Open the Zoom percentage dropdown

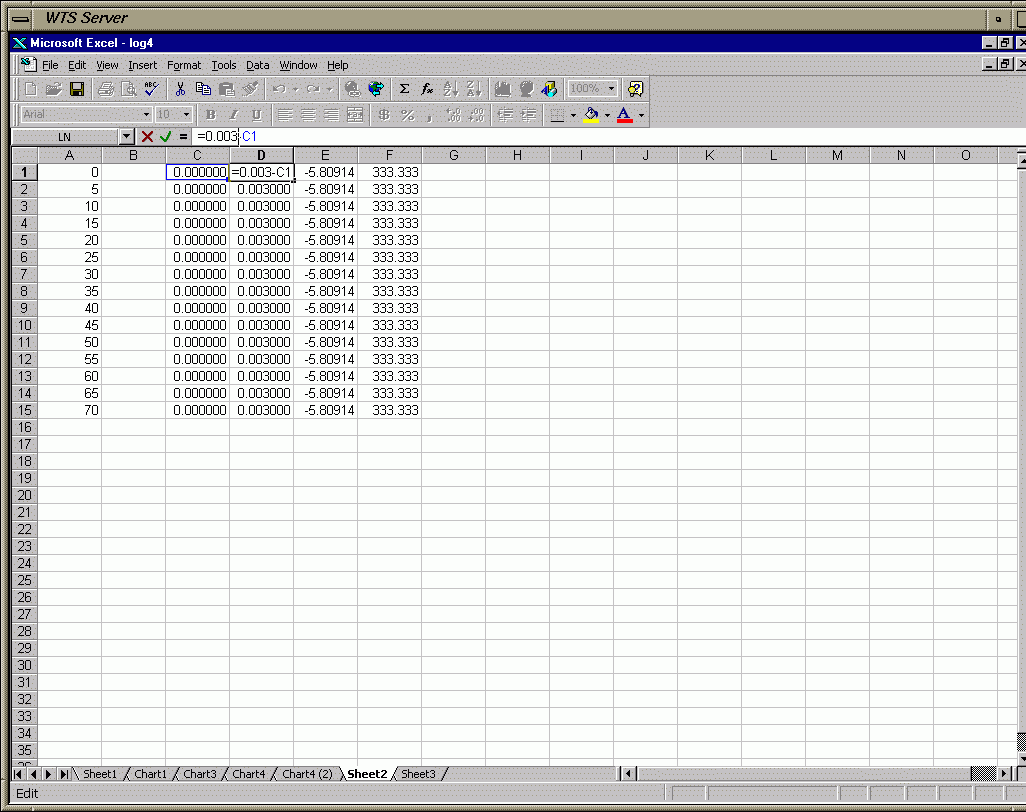pyautogui.click(x=611, y=89)
